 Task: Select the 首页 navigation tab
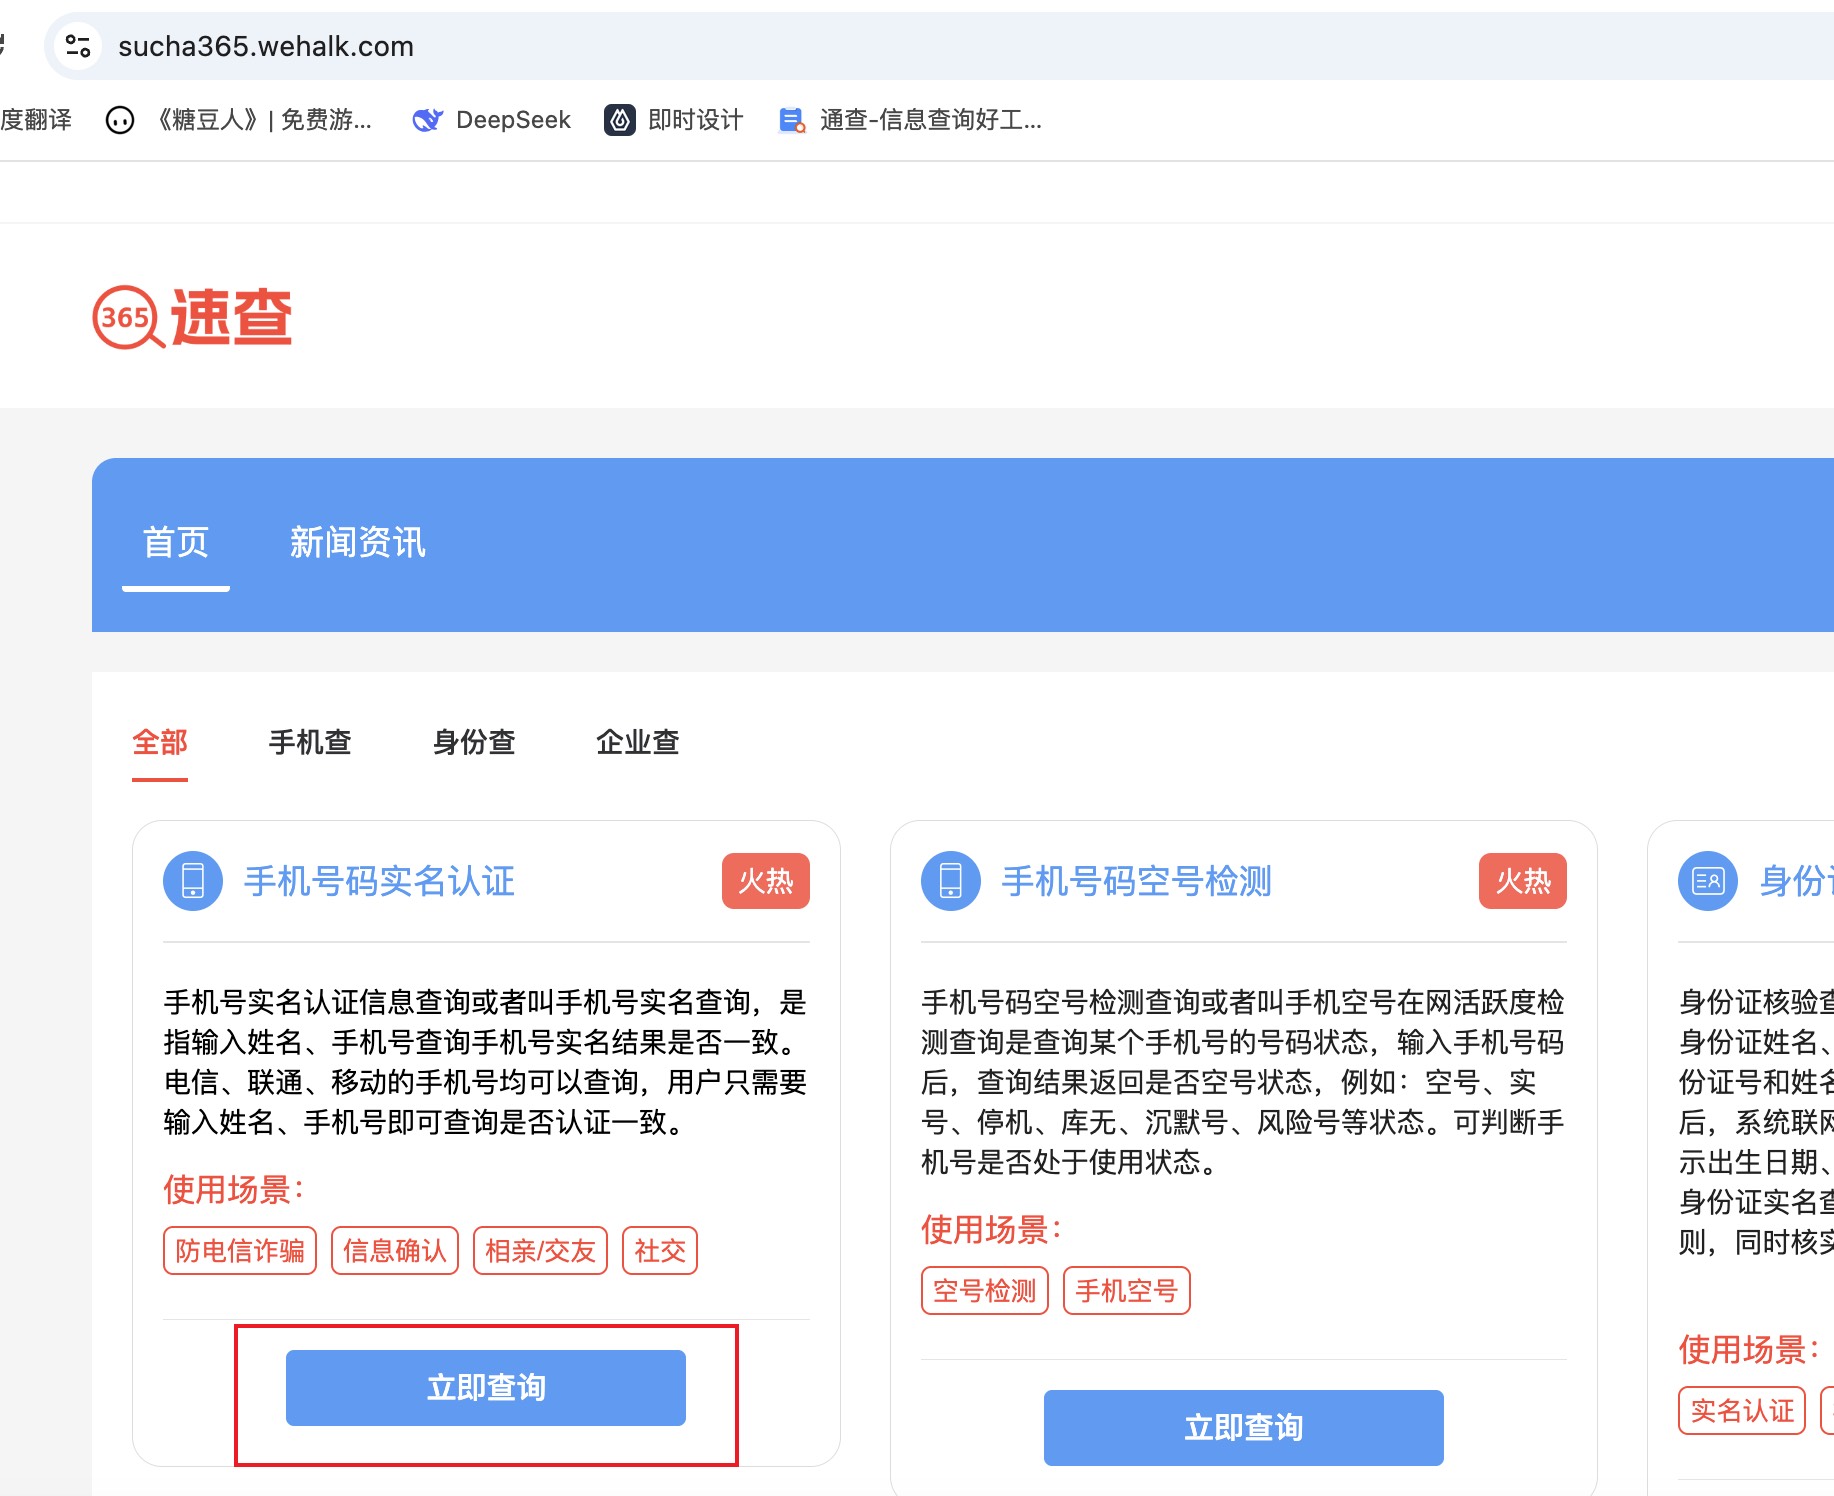click(176, 542)
